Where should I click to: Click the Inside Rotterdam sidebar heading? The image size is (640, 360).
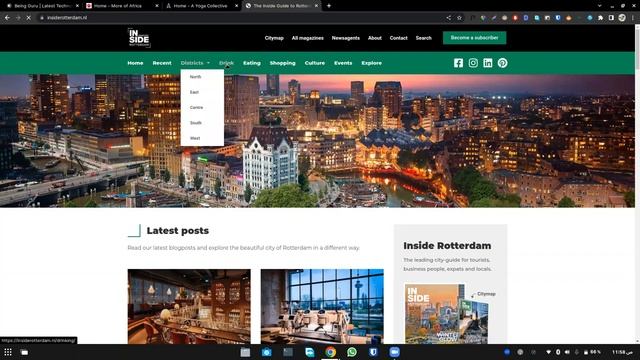click(x=447, y=246)
